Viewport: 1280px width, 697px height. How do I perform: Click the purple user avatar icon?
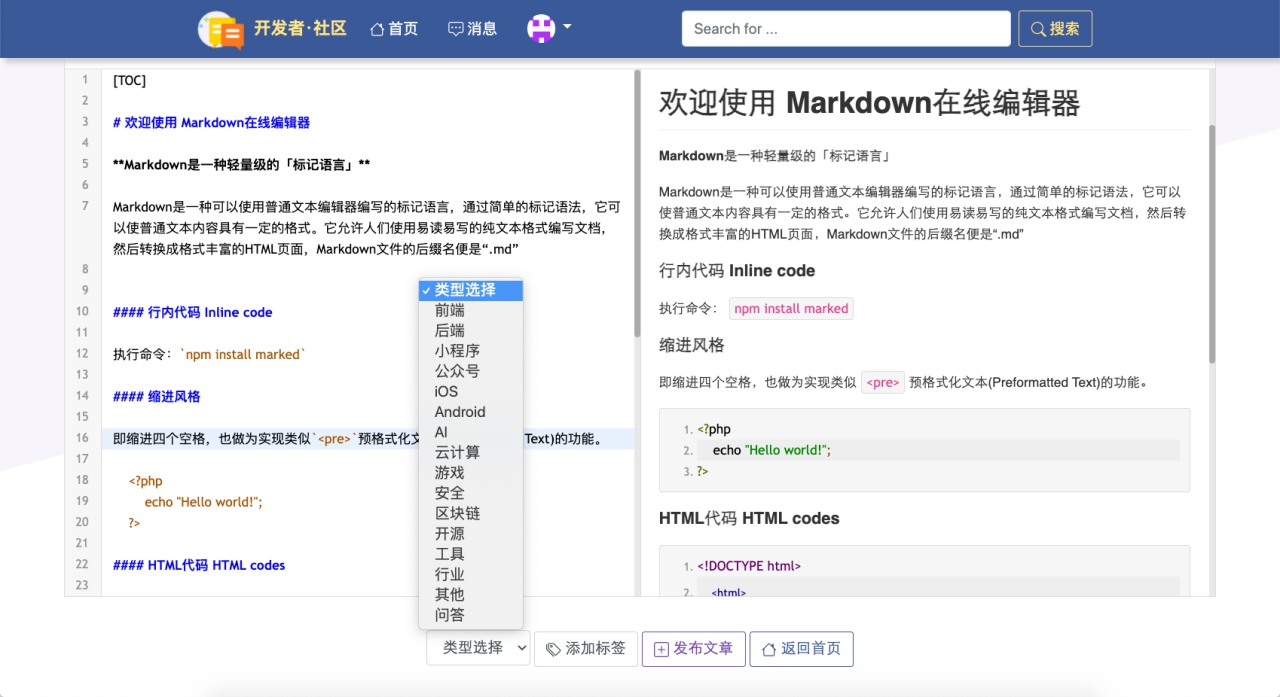tap(541, 29)
